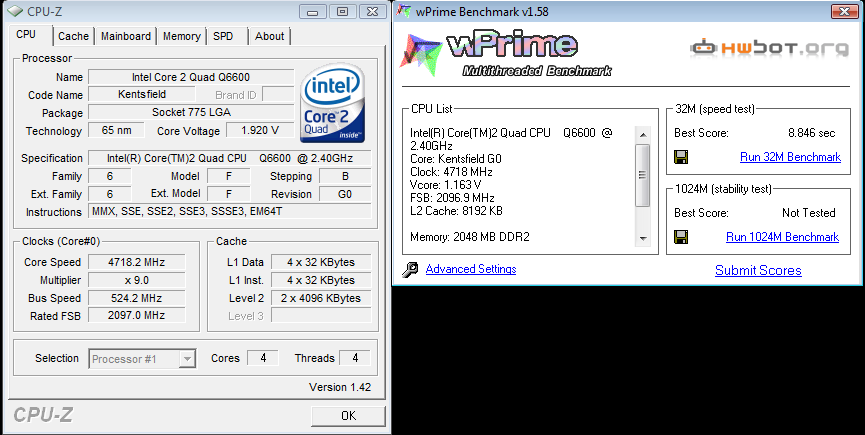Click the Specification field in CPU-Z
865x435 pixels.
tap(230, 158)
